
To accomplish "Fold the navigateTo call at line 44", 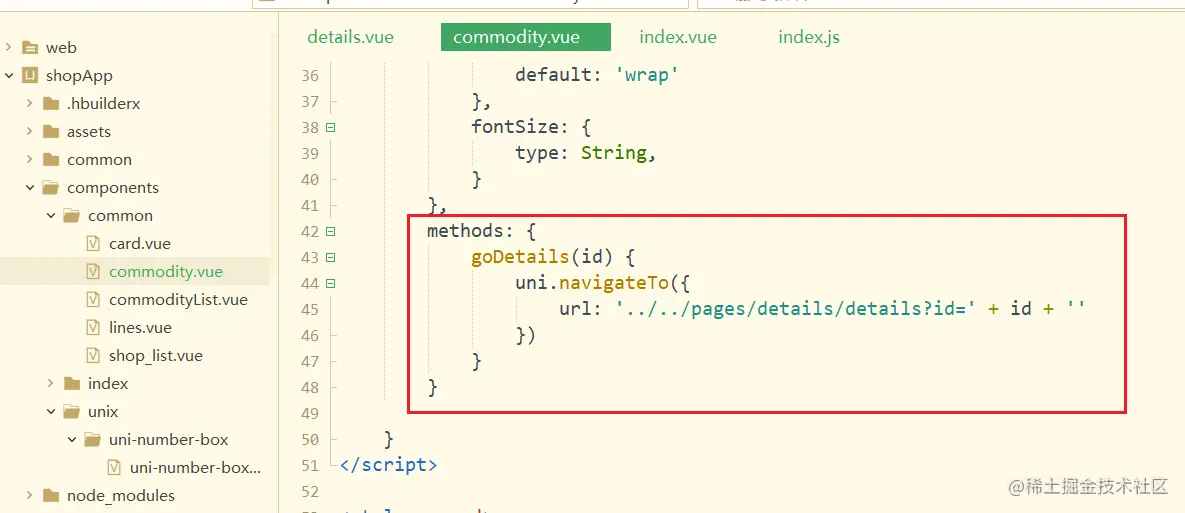I will click(x=330, y=284).
